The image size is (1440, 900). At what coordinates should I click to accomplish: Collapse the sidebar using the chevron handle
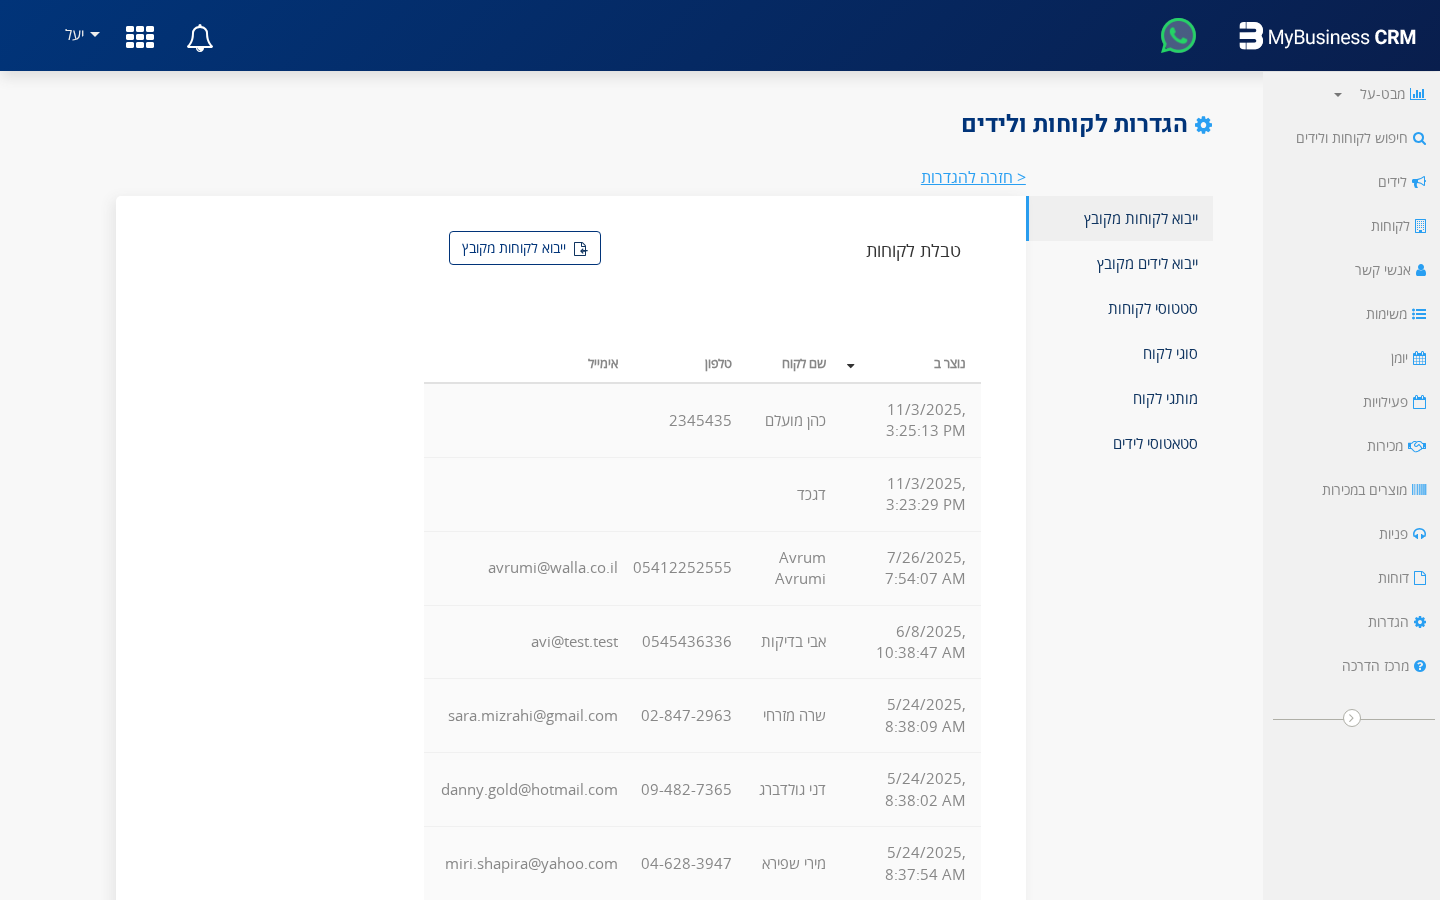(1353, 718)
